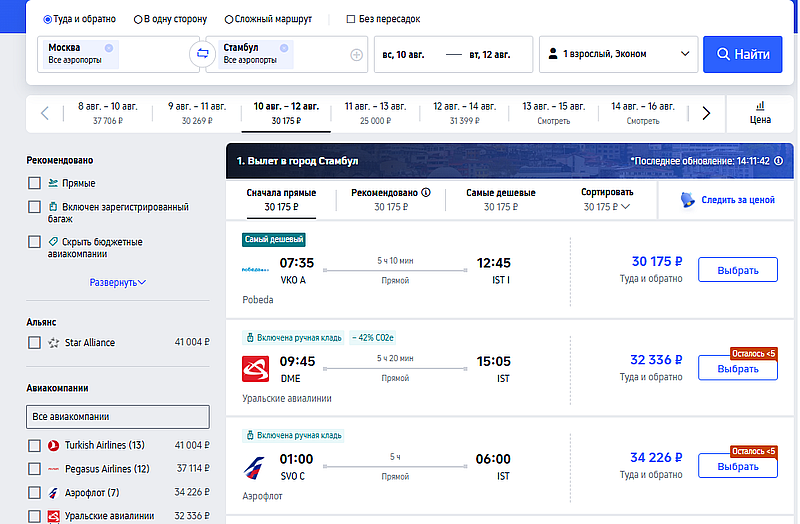Click the info icon near last update

778,160
